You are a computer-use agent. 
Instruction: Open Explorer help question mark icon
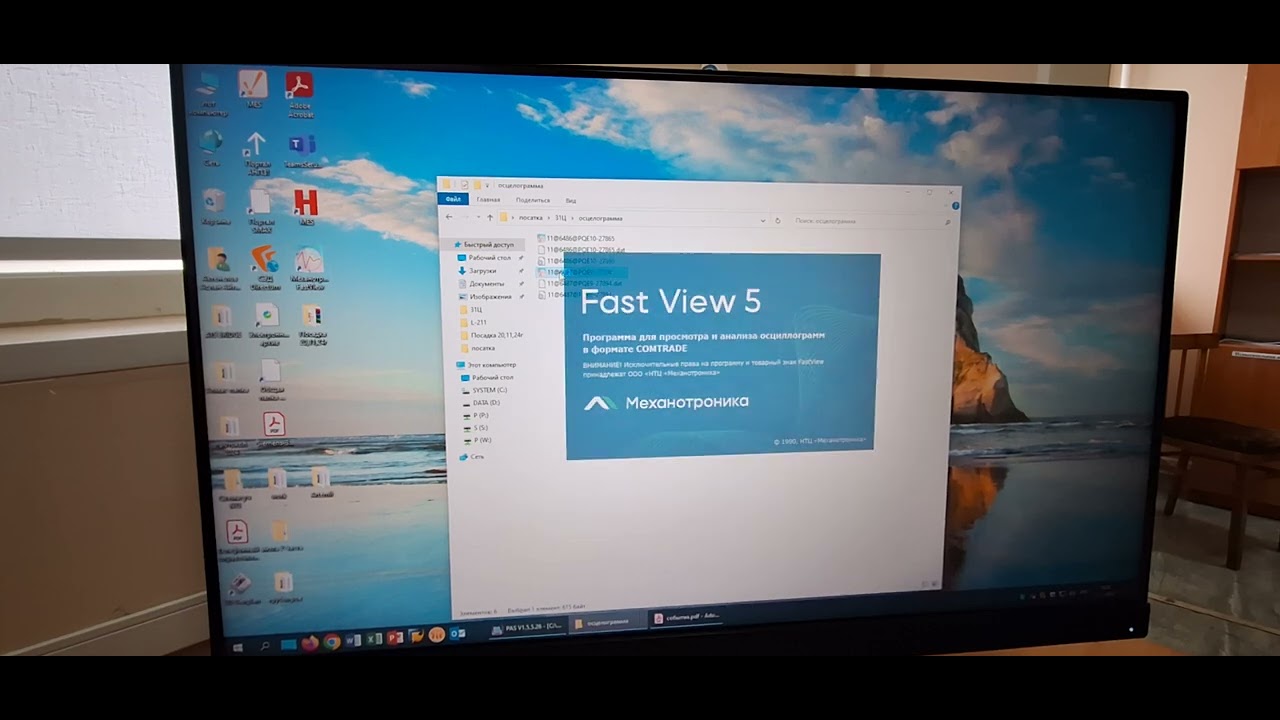point(955,205)
